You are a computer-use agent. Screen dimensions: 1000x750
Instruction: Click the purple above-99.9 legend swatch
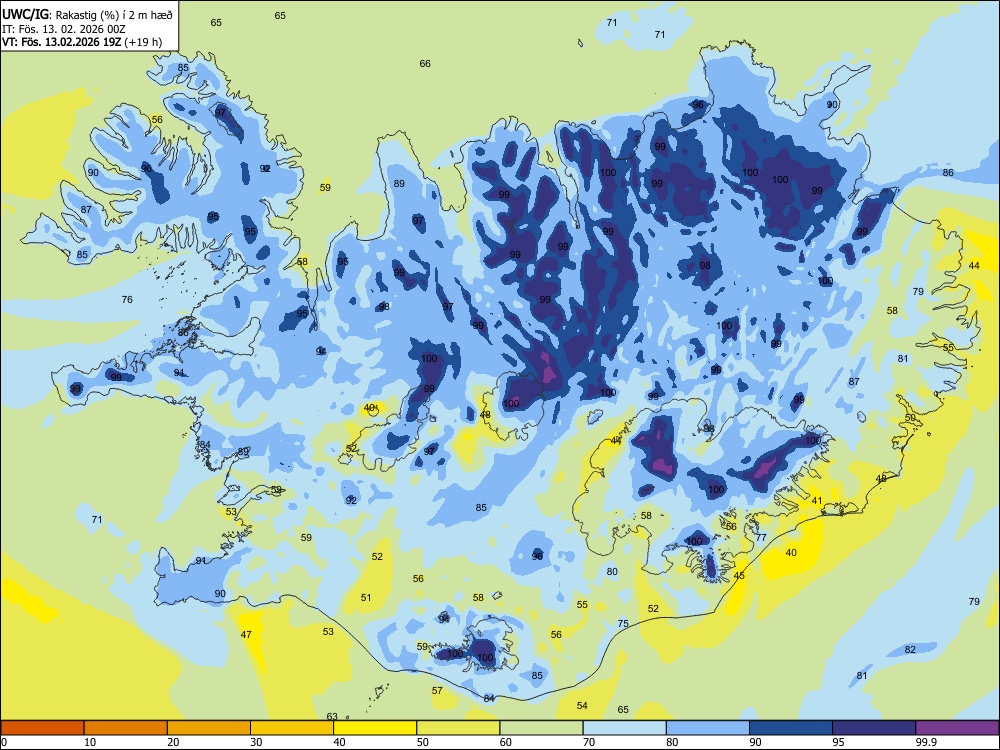coord(957,728)
